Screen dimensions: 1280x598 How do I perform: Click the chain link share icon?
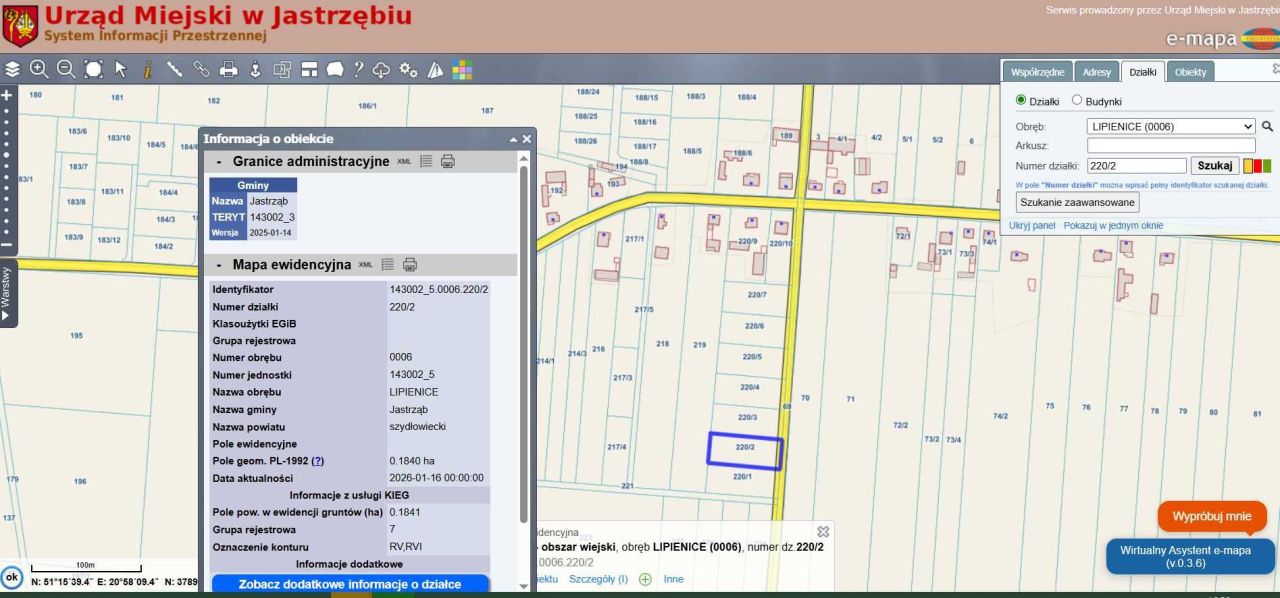coord(201,70)
